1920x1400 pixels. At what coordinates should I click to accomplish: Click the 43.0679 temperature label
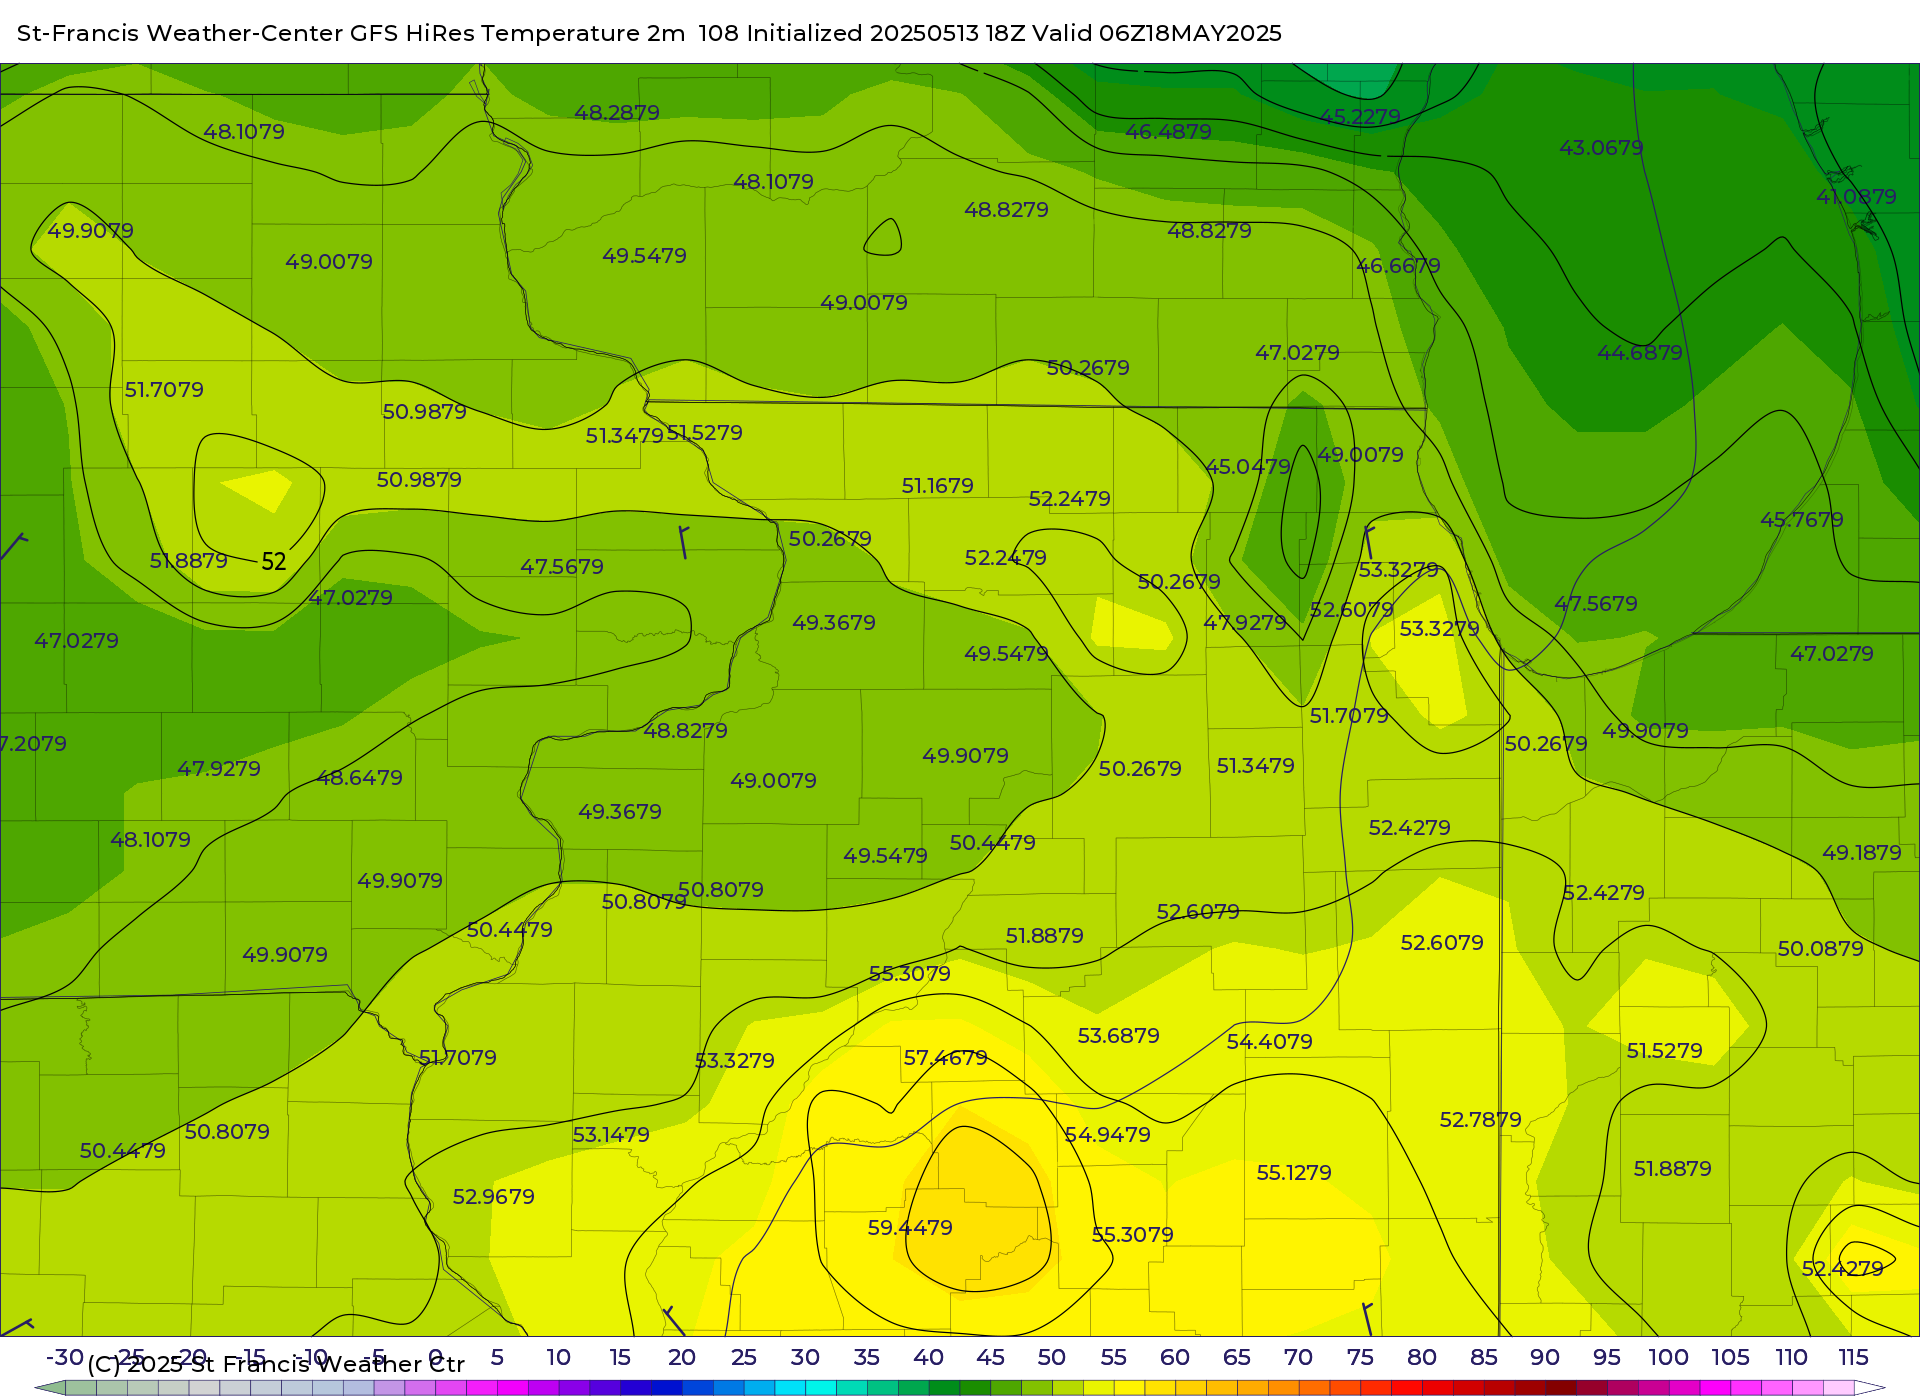(1601, 147)
